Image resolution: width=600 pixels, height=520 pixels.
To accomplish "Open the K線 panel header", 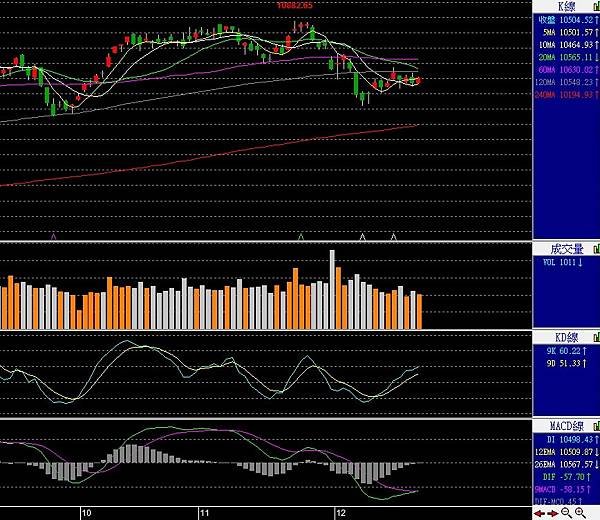I will tap(567, 7).
